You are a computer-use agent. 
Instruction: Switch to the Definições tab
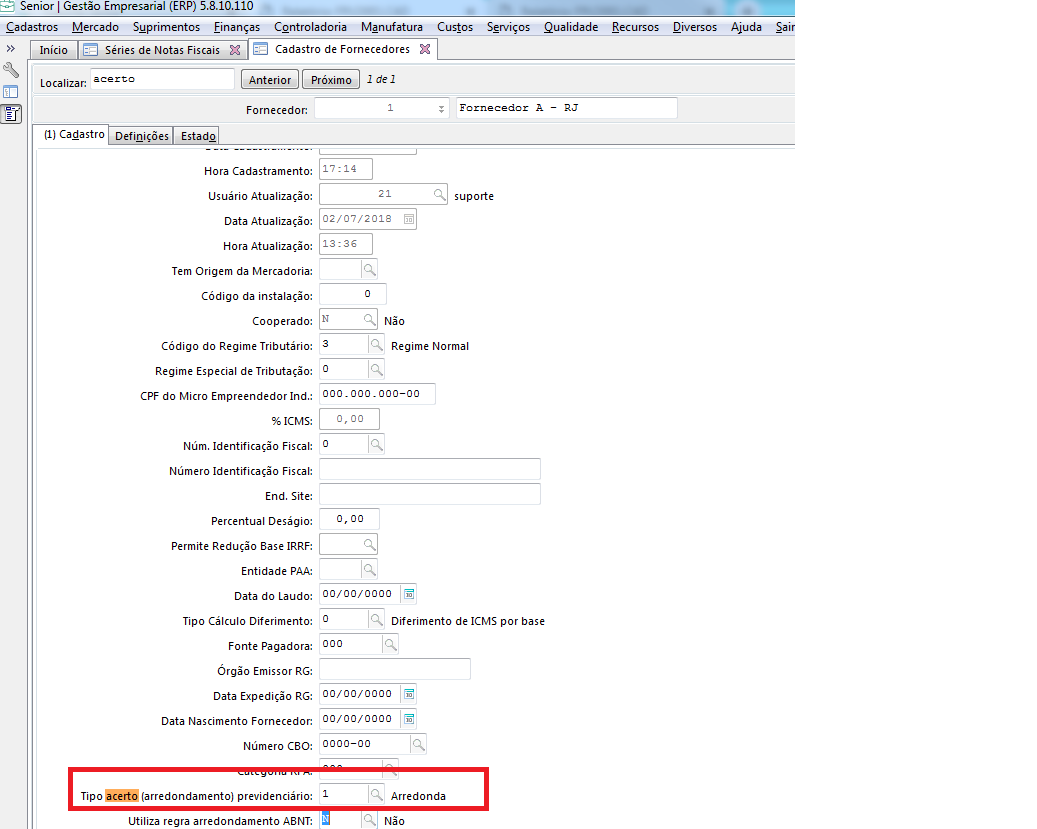click(x=141, y=136)
